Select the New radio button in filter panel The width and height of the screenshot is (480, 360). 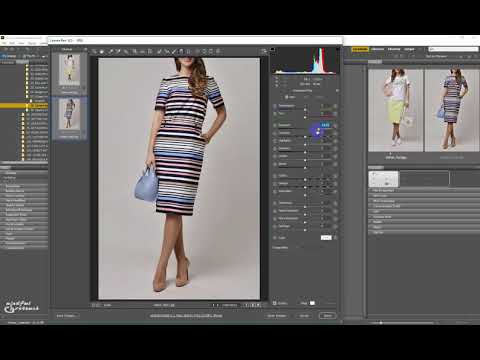(287, 97)
